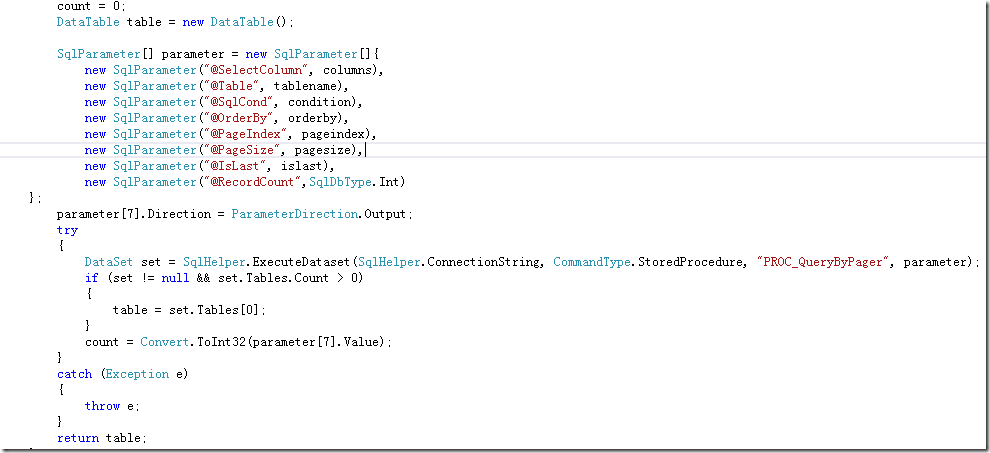
Task: Click "ParameterDirection.Output" text
Action: (x=318, y=214)
